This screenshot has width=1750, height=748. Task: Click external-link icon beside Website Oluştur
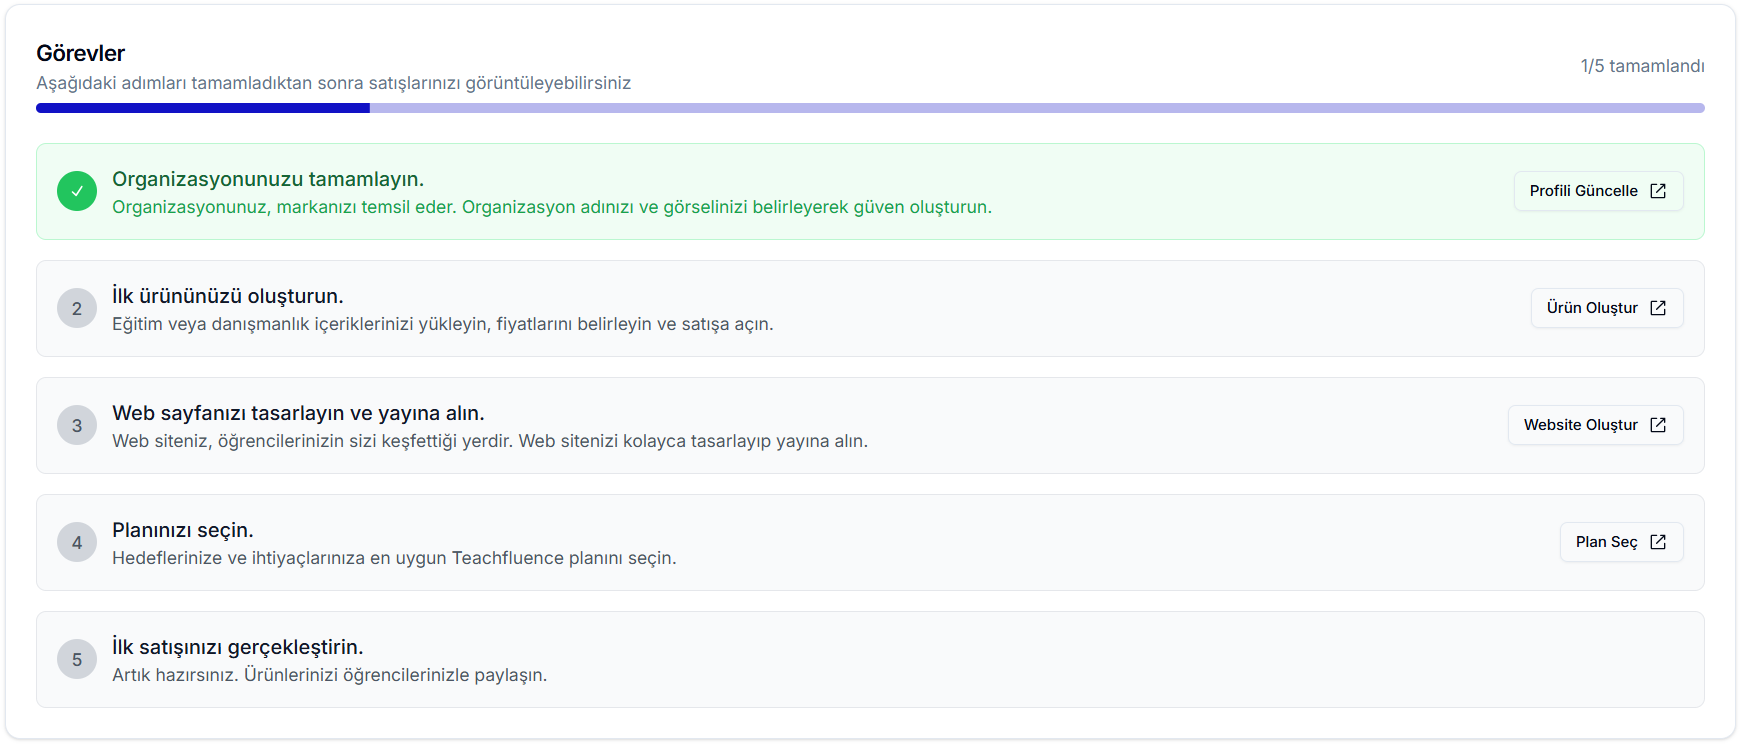click(1658, 425)
